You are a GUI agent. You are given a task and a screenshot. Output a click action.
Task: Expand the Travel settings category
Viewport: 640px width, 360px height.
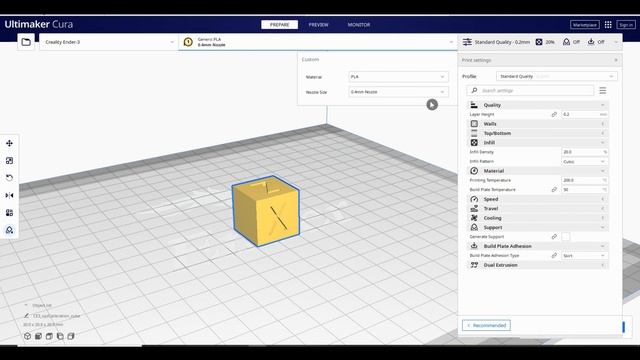[x=538, y=209]
